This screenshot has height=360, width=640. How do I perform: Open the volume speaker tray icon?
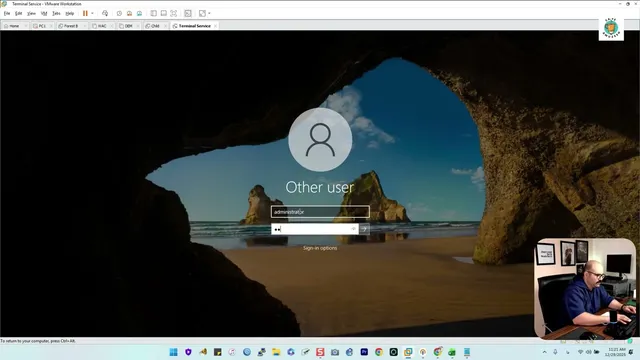click(589, 352)
